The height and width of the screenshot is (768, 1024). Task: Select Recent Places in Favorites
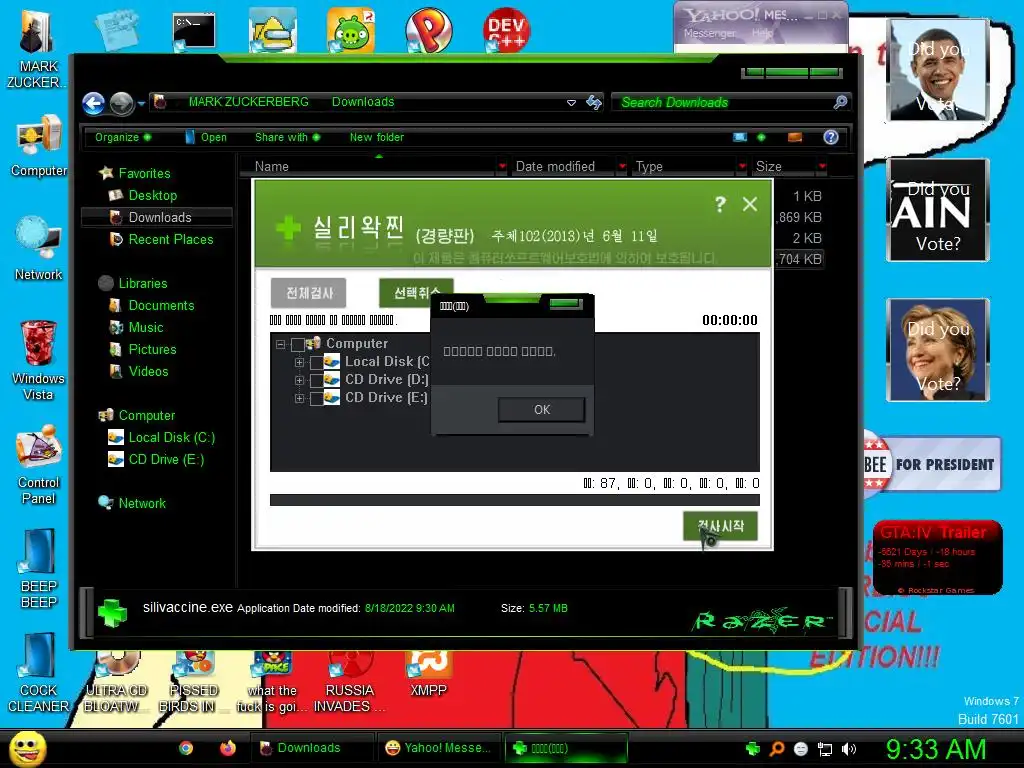tap(161, 240)
